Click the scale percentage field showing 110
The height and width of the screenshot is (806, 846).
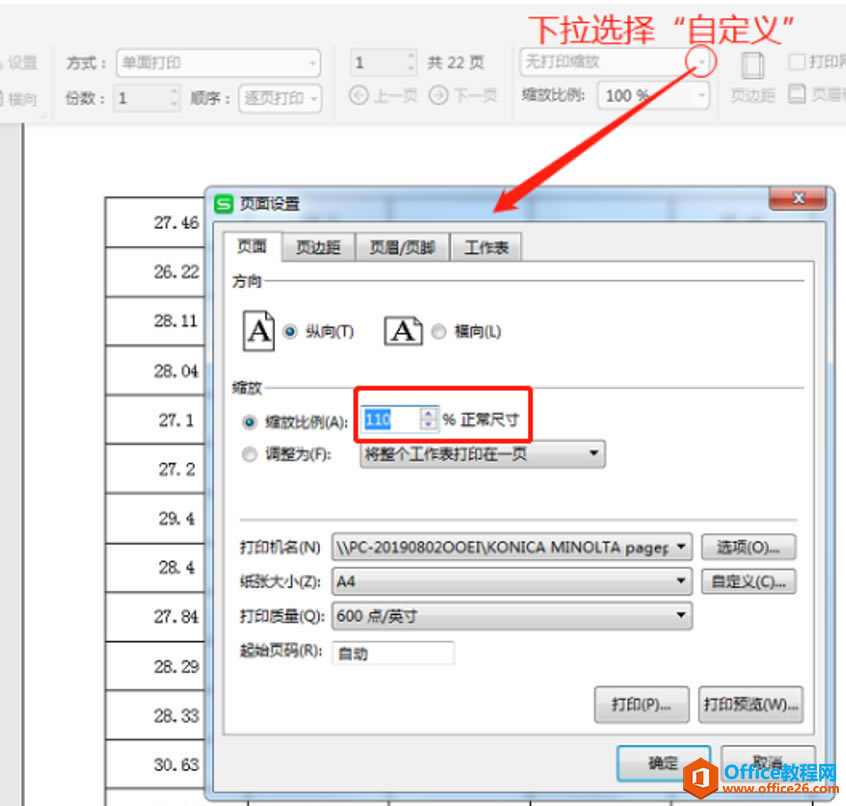coord(390,419)
